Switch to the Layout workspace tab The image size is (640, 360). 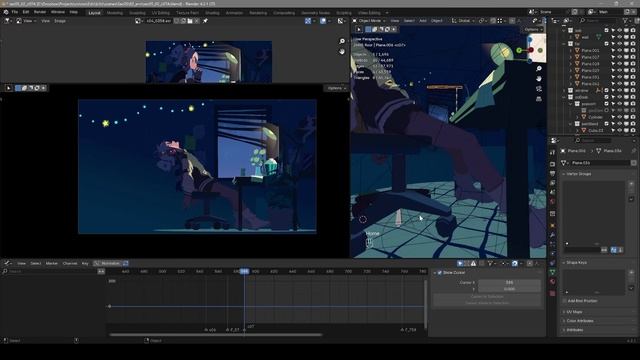(x=94, y=13)
